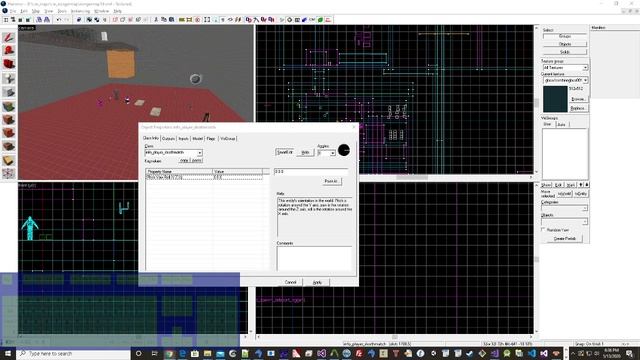Screen dimensions: 640x360
Task: Select the Vertex manipulation tool
Action: click(9, 173)
